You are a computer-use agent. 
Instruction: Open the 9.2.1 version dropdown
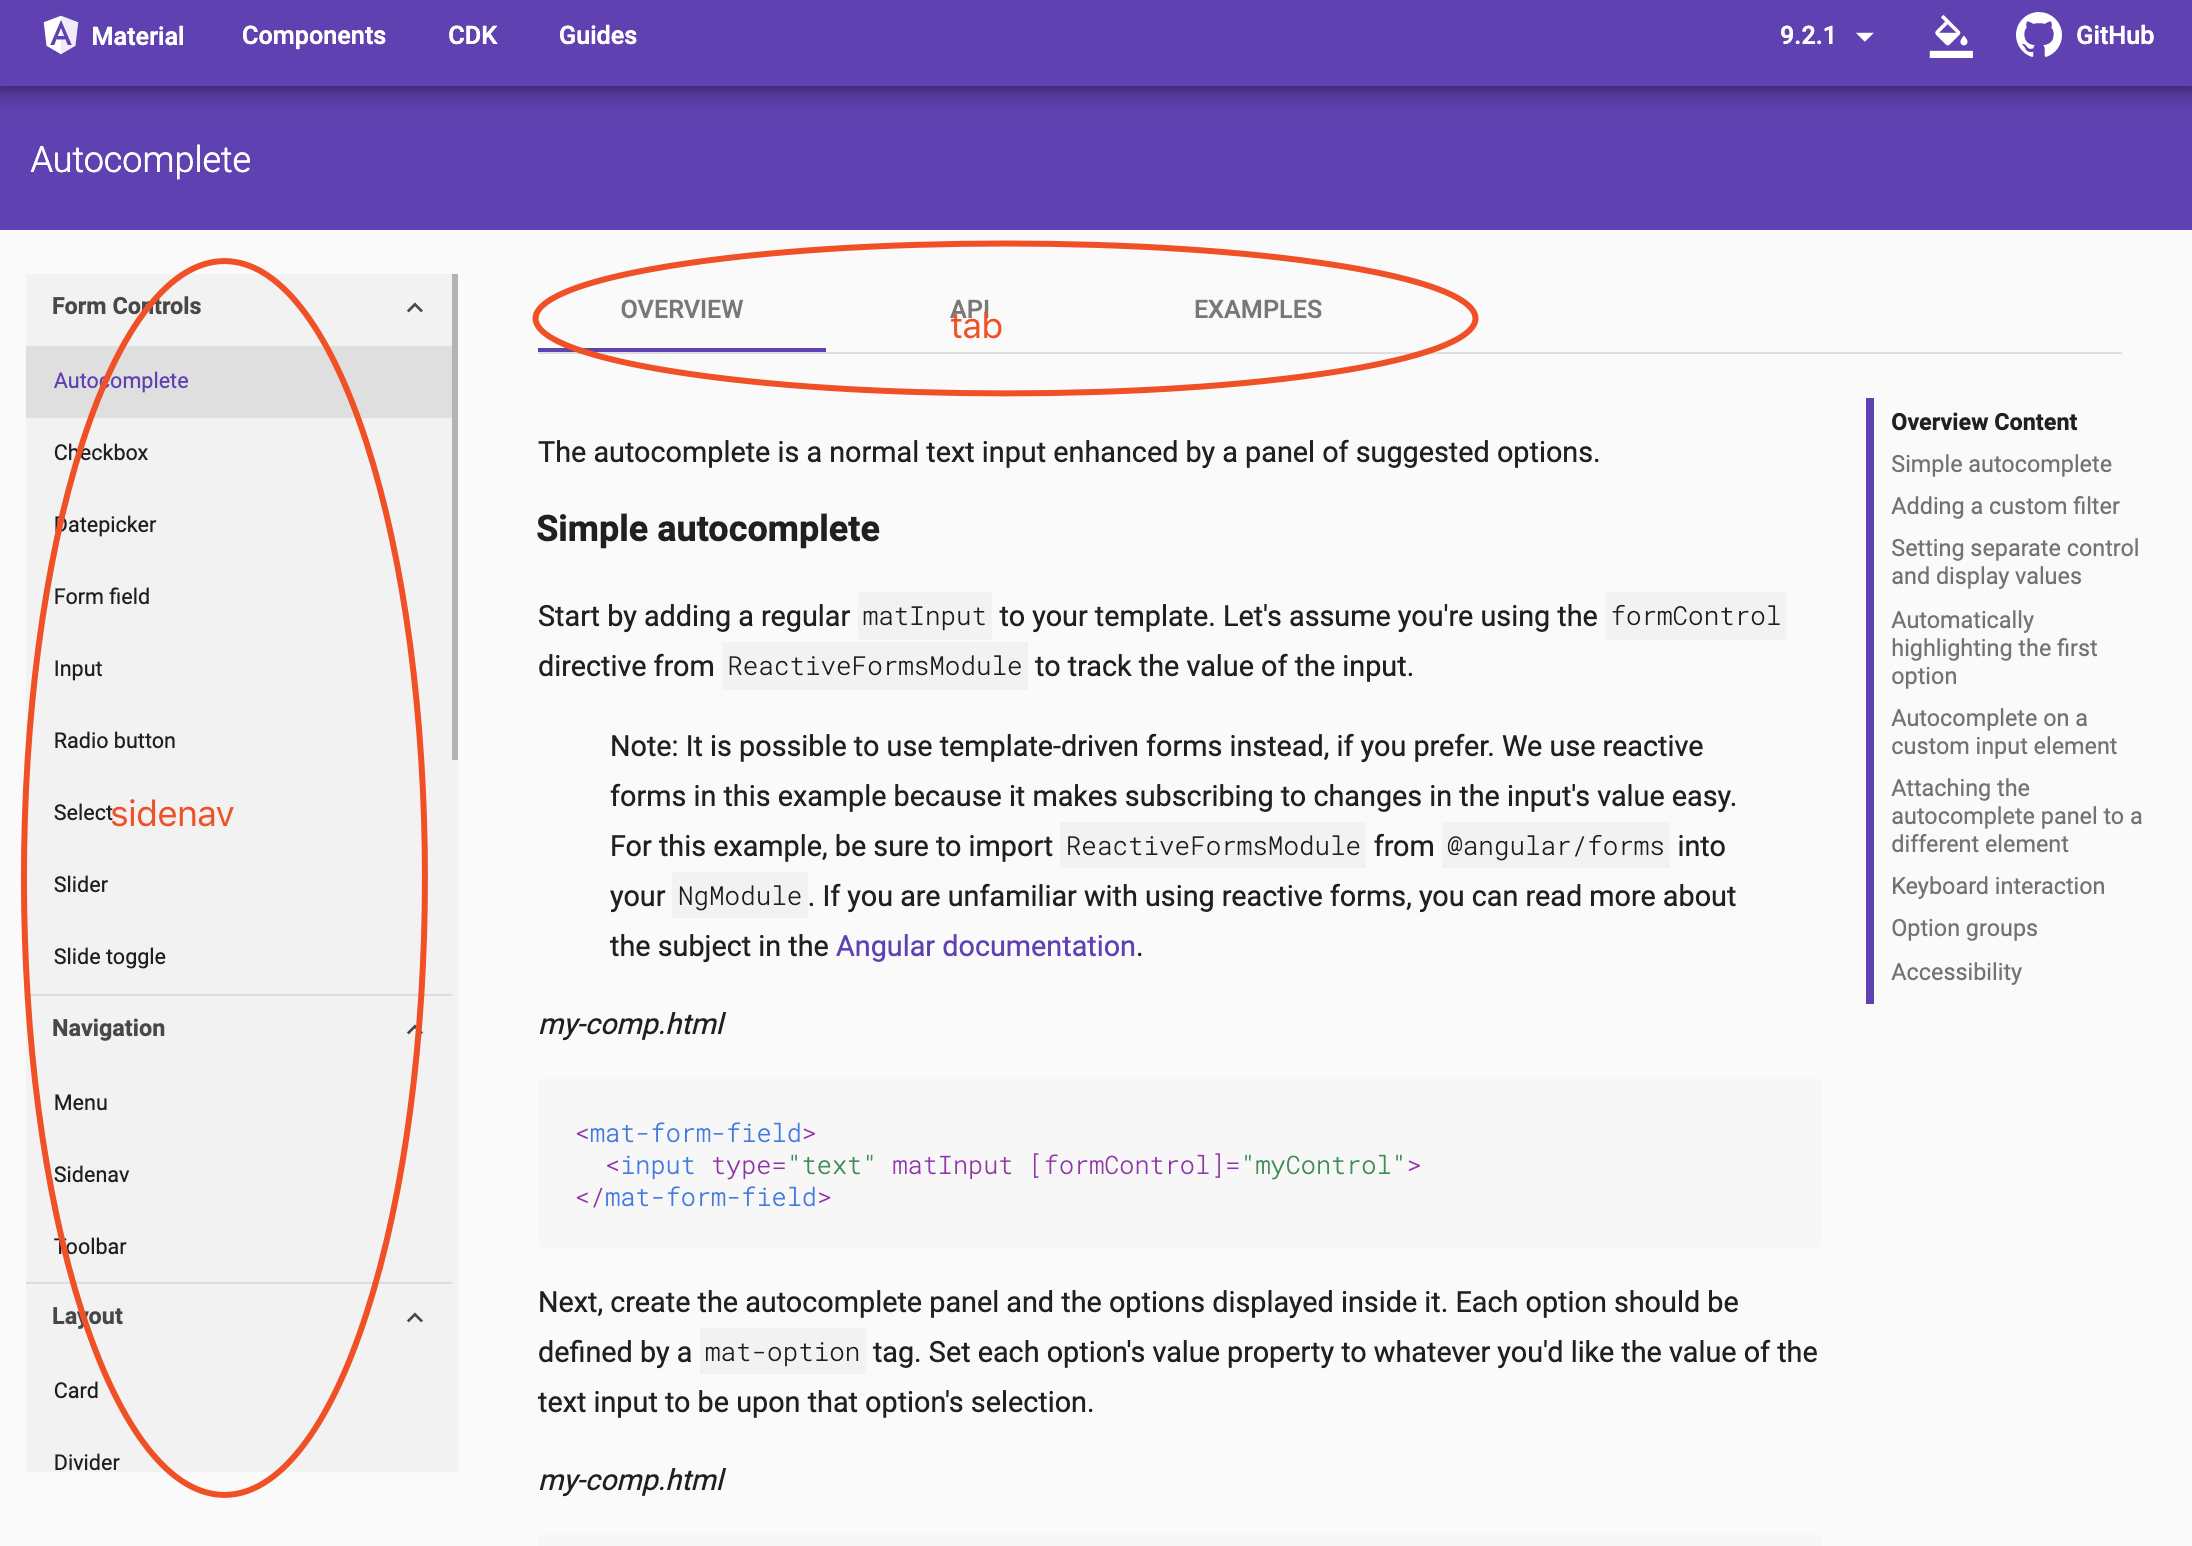click(x=1826, y=35)
